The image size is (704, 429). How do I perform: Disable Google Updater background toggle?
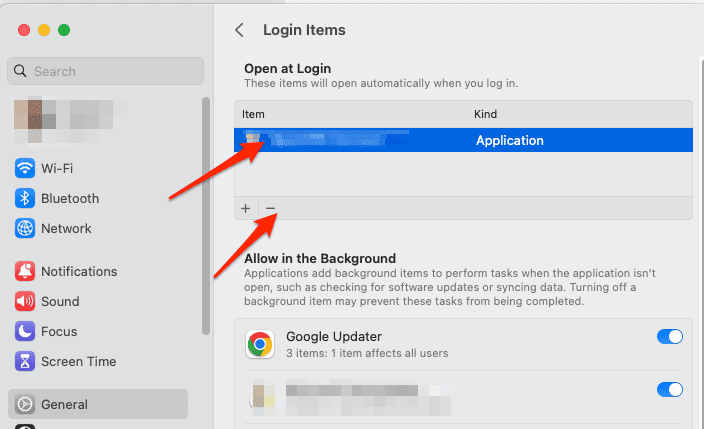point(669,337)
